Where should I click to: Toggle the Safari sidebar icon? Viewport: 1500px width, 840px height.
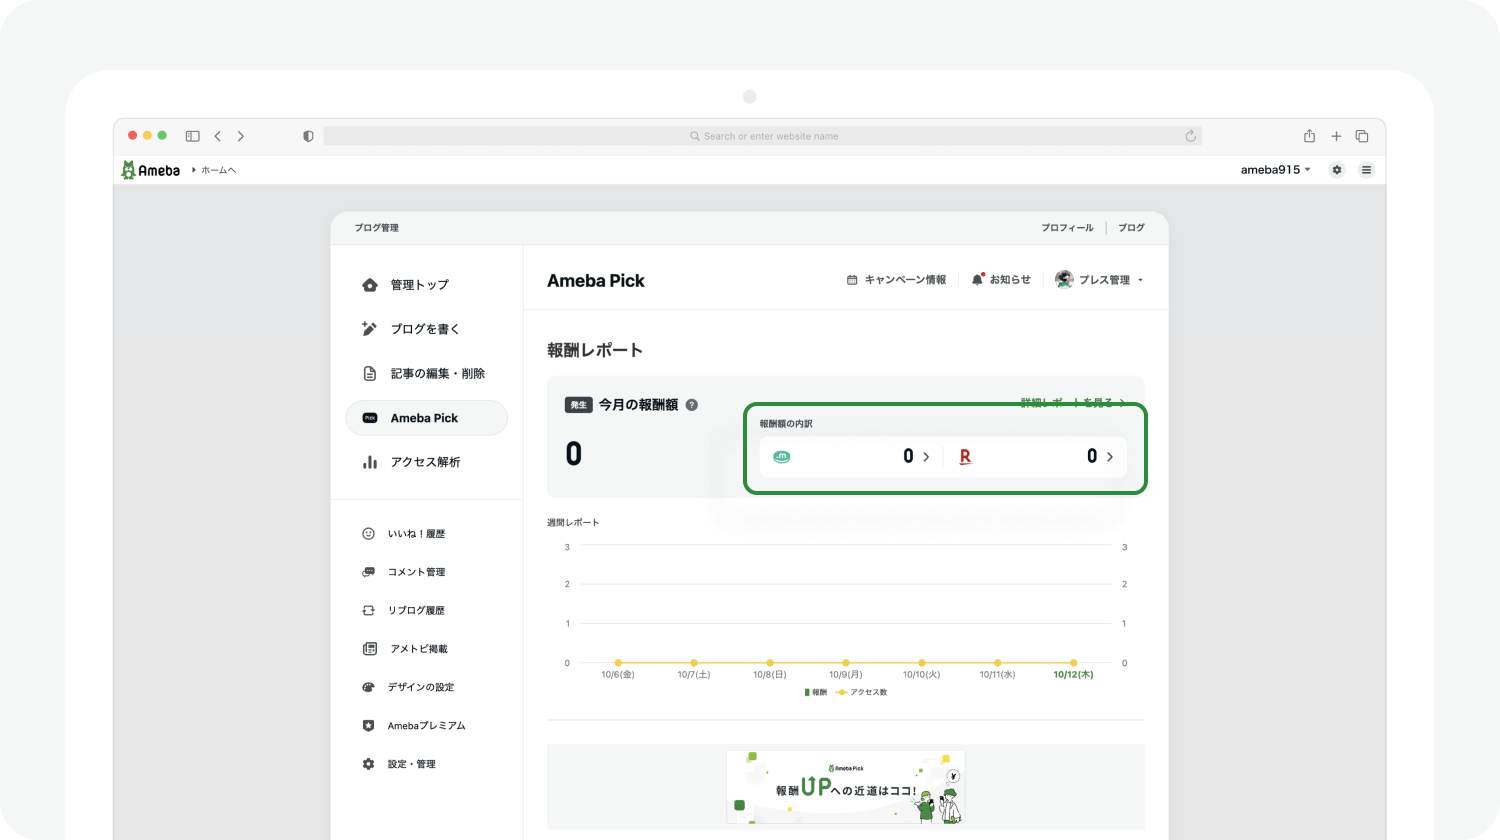pyautogui.click(x=193, y=136)
